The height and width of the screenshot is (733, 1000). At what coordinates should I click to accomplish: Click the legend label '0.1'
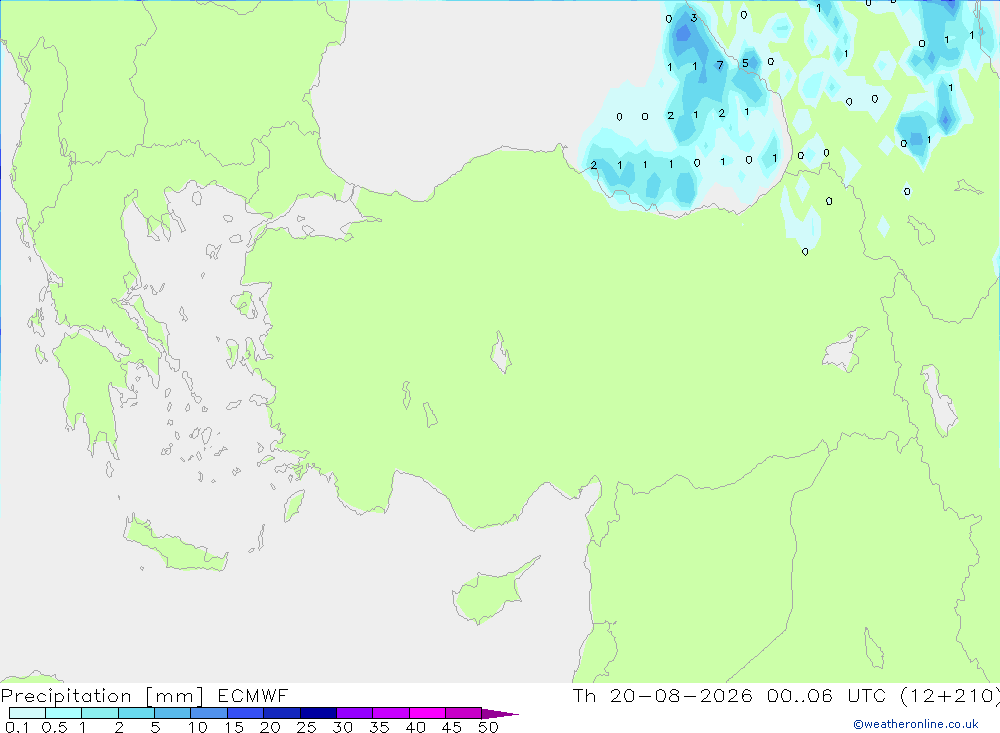pos(17,727)
